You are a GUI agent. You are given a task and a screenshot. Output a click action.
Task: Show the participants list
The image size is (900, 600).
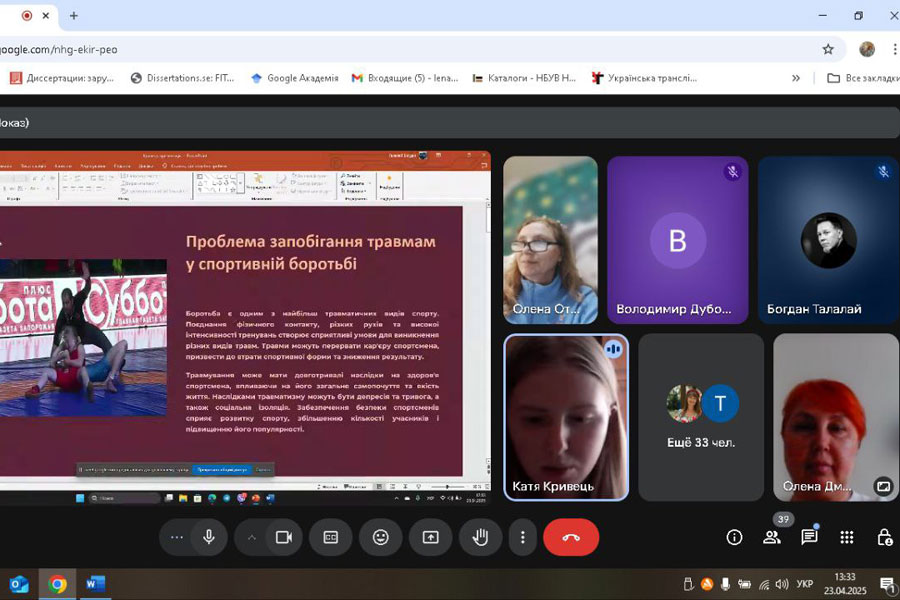[x=772, y=537]
